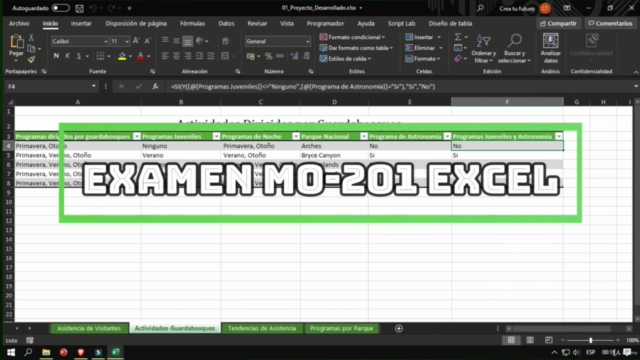
Task: Open the Archivo menu tab
Action: pyautogui.click(x=19, y=24)
